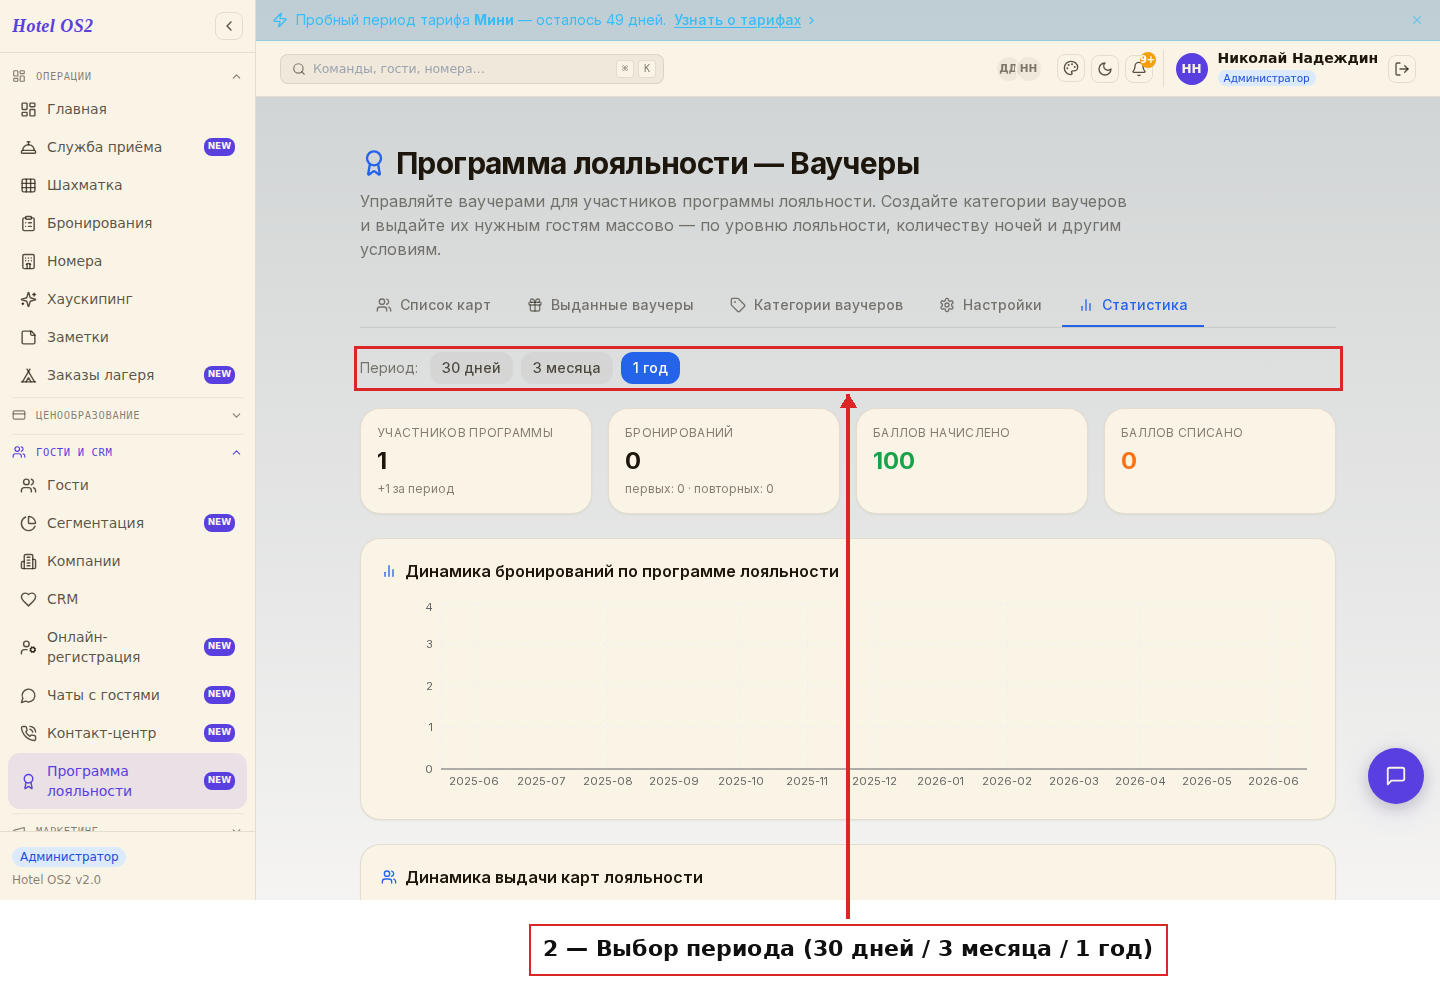This screenshot has height=999, width=1440.
Task: Expand the Ценообразование sidebar group
Action: [127, 415]
